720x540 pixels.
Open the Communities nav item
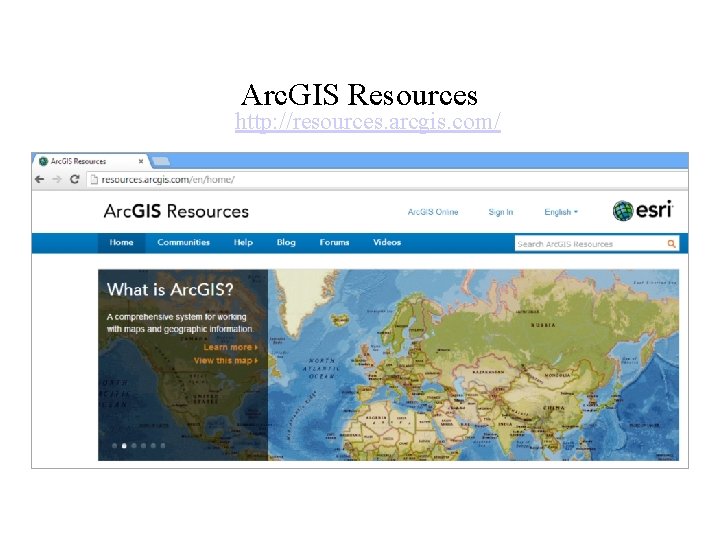[183, 242]
